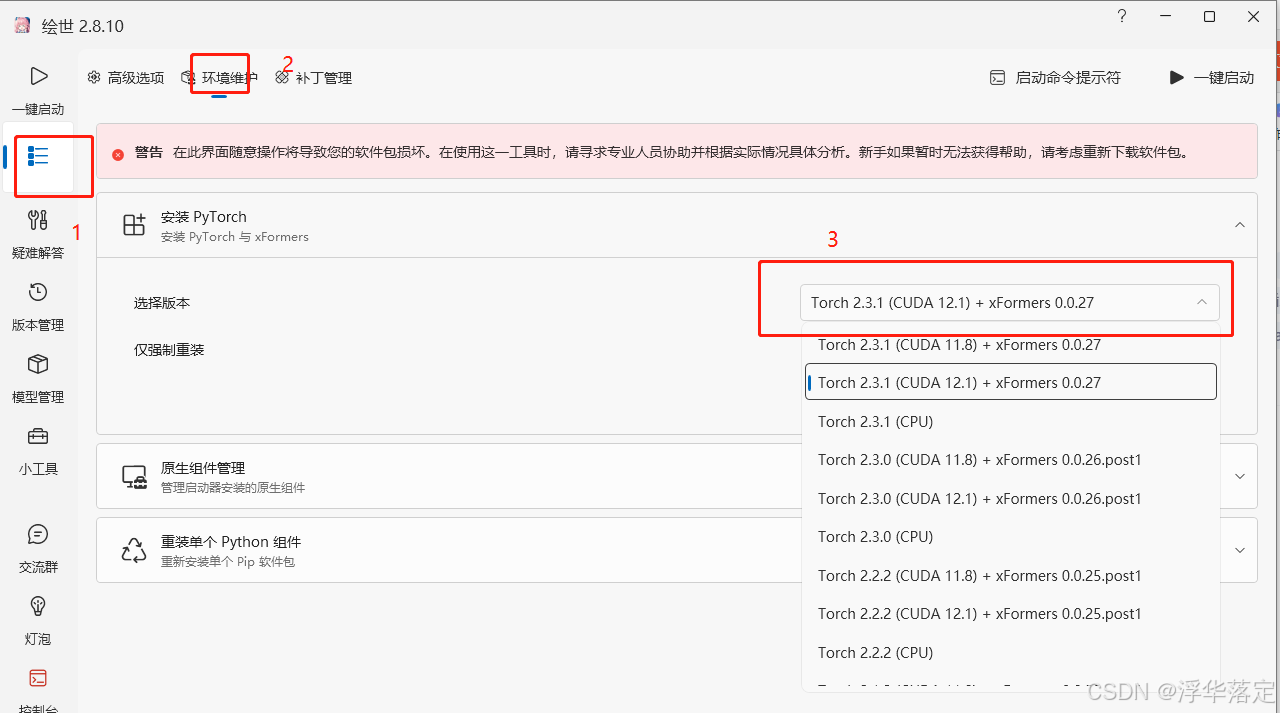Switch to 补丁管理 tab
Screen dimensions: 1280x713
313,77
